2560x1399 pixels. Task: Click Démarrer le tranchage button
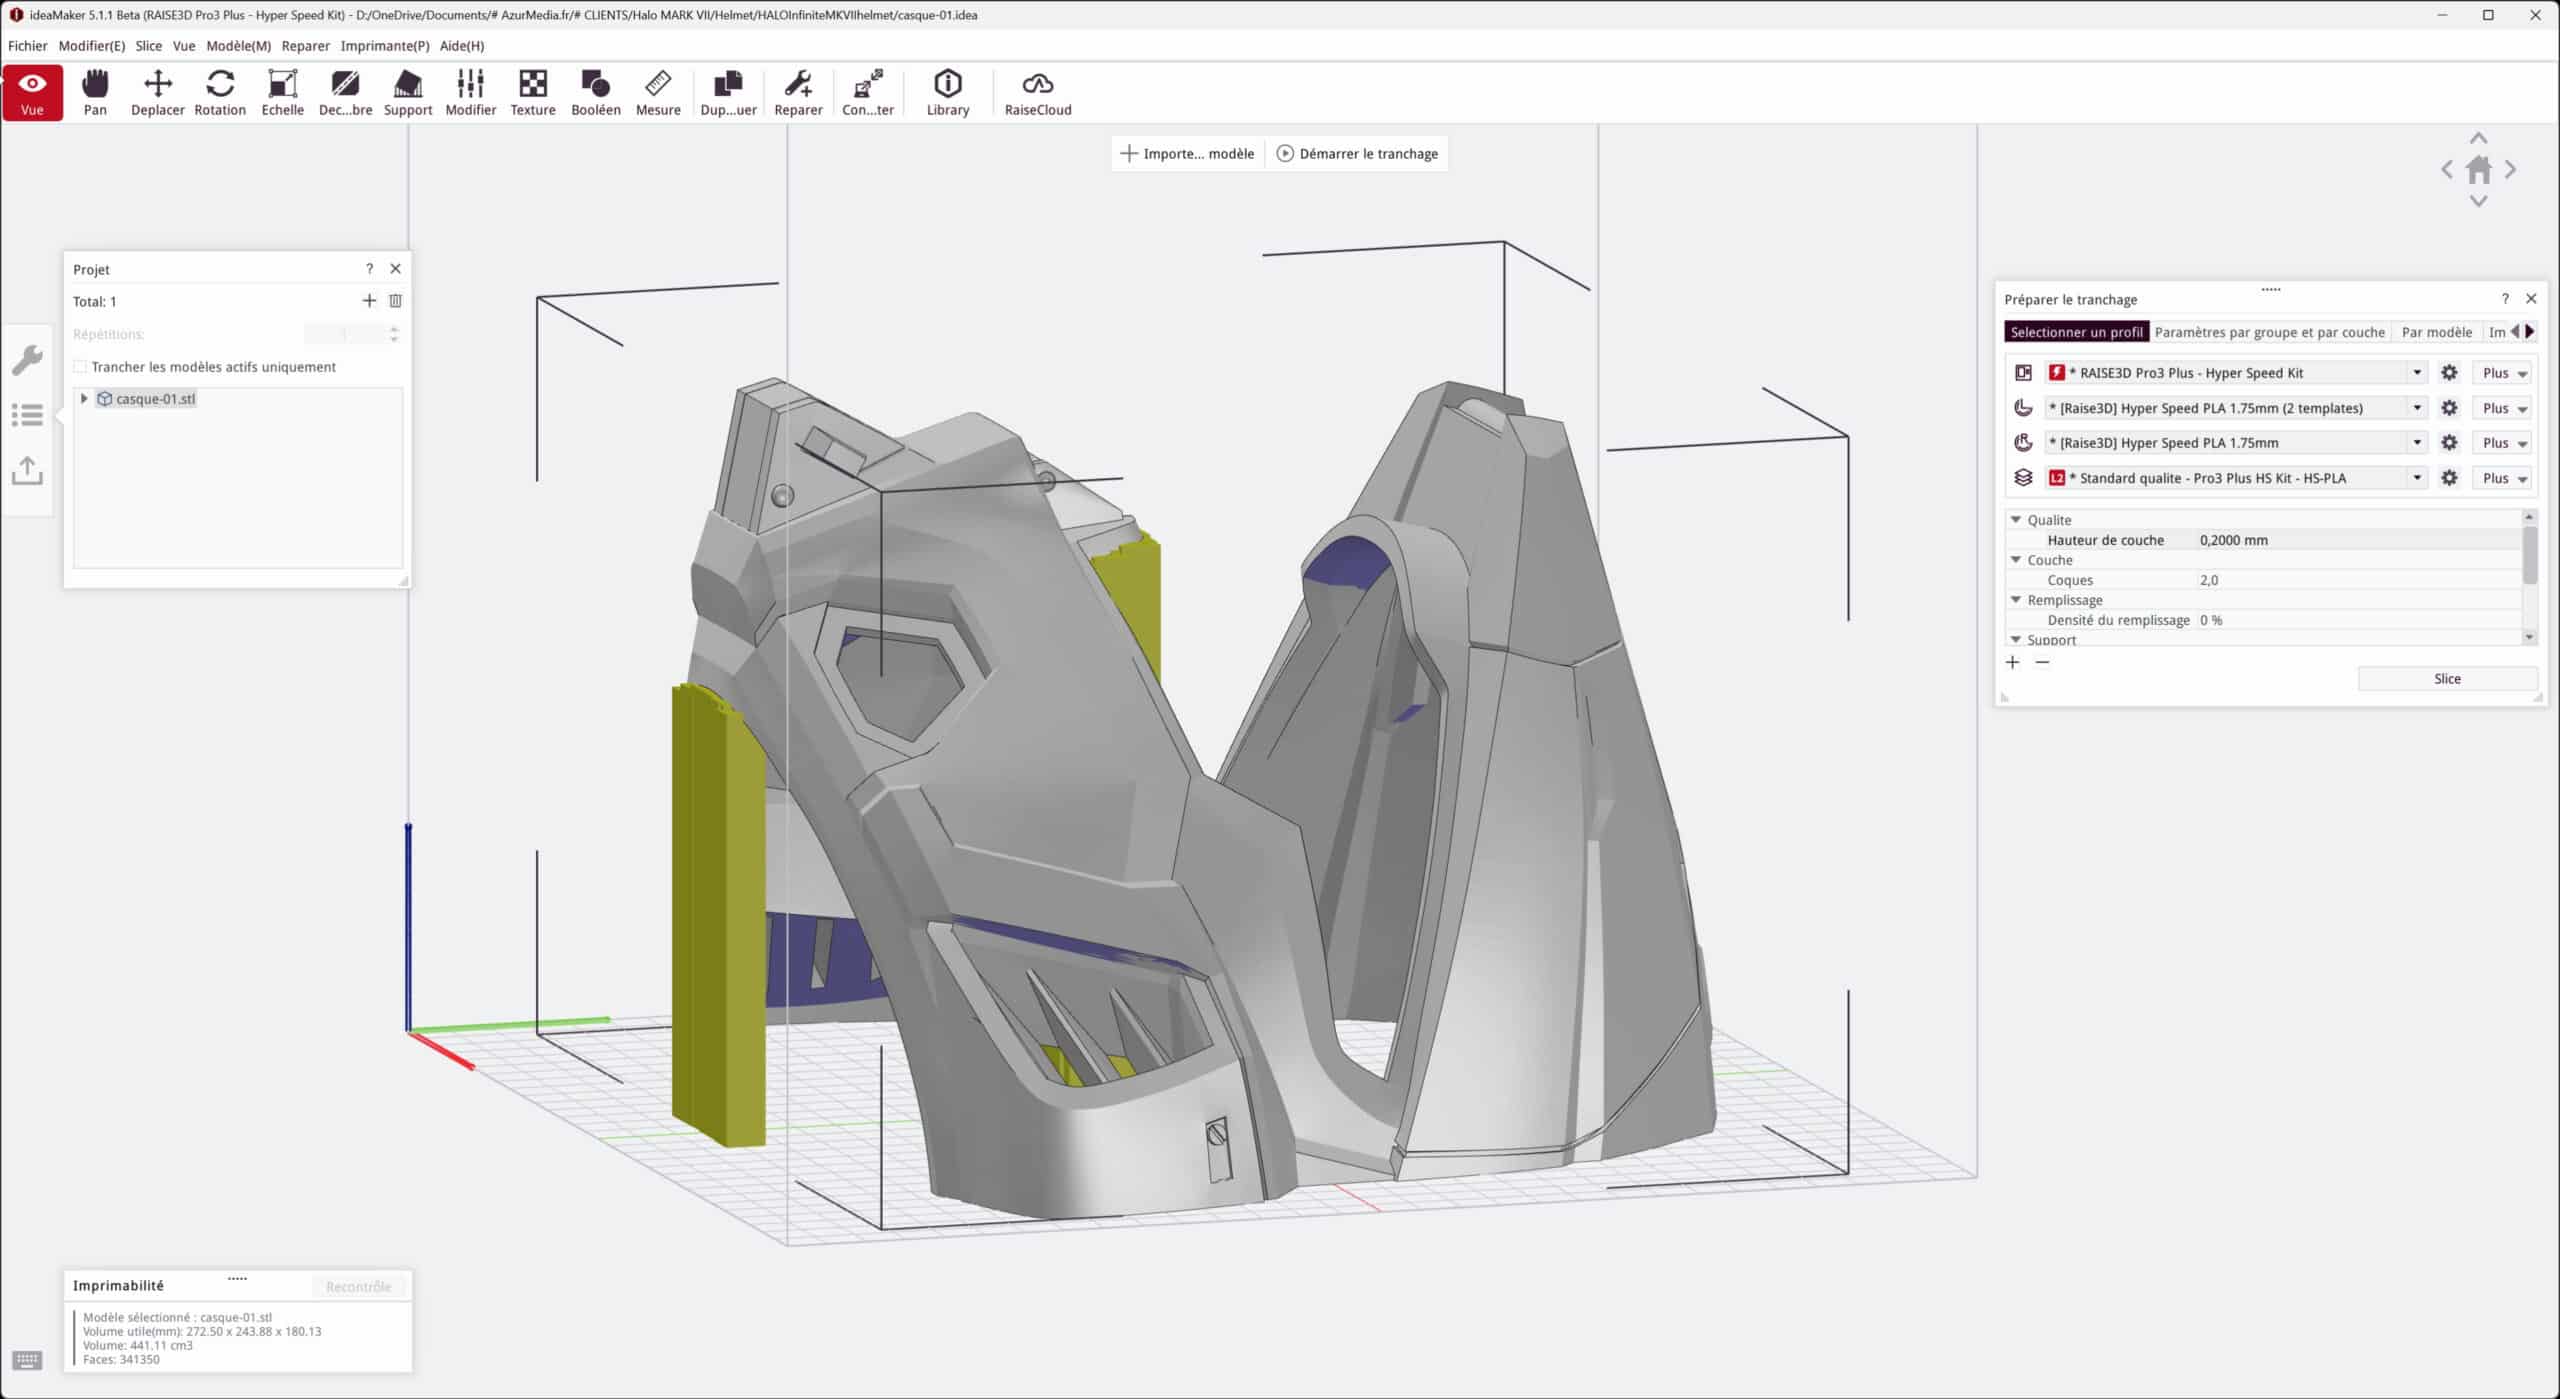[x=1357, y=154]
